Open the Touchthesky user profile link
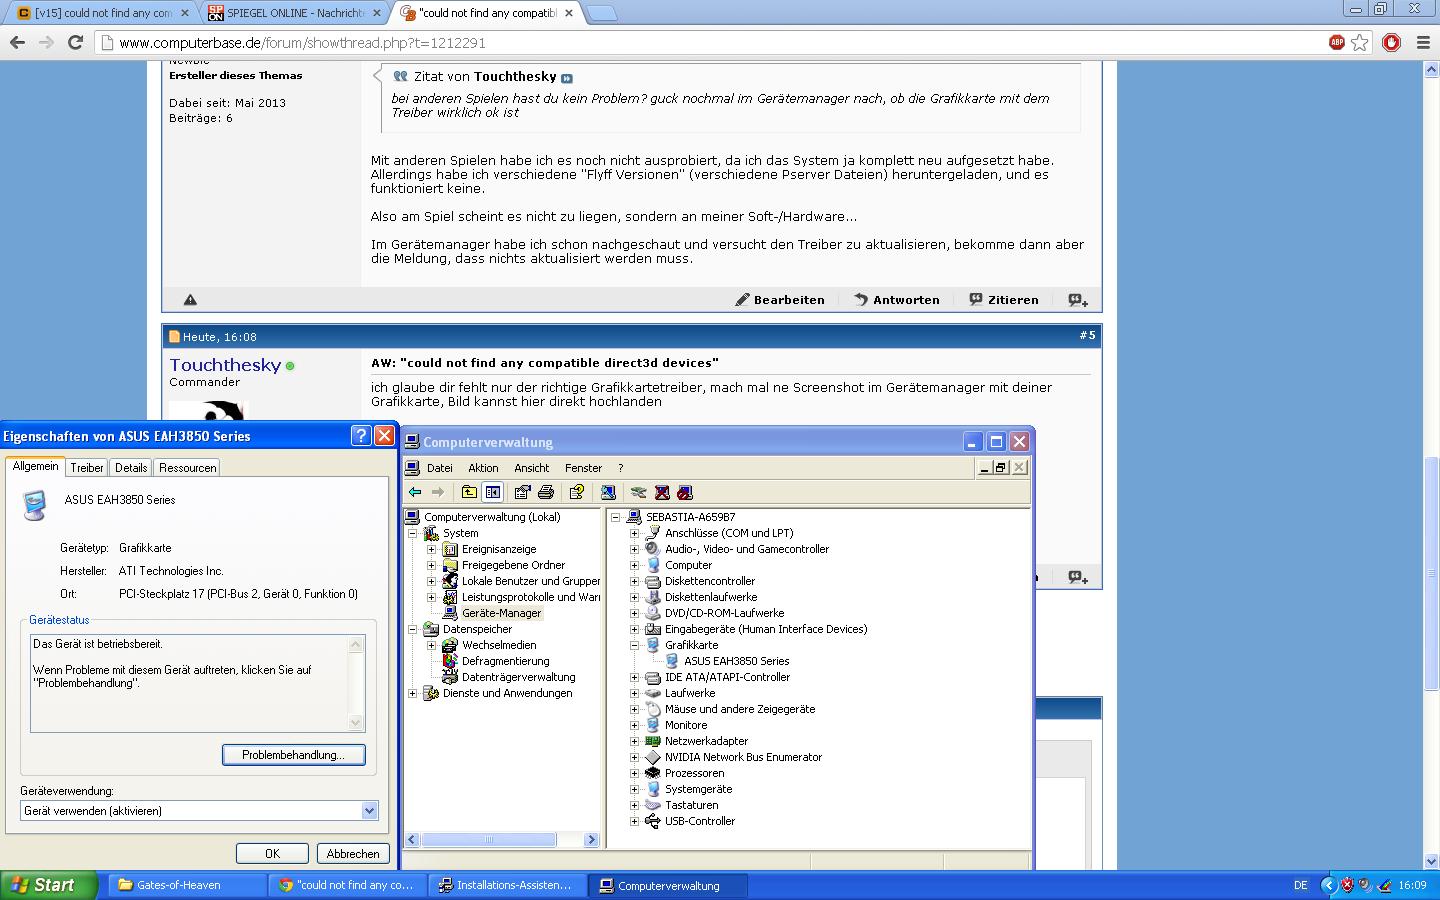Screen dimensions: 1440x900 pyautogui.click(x=225, y=365)
